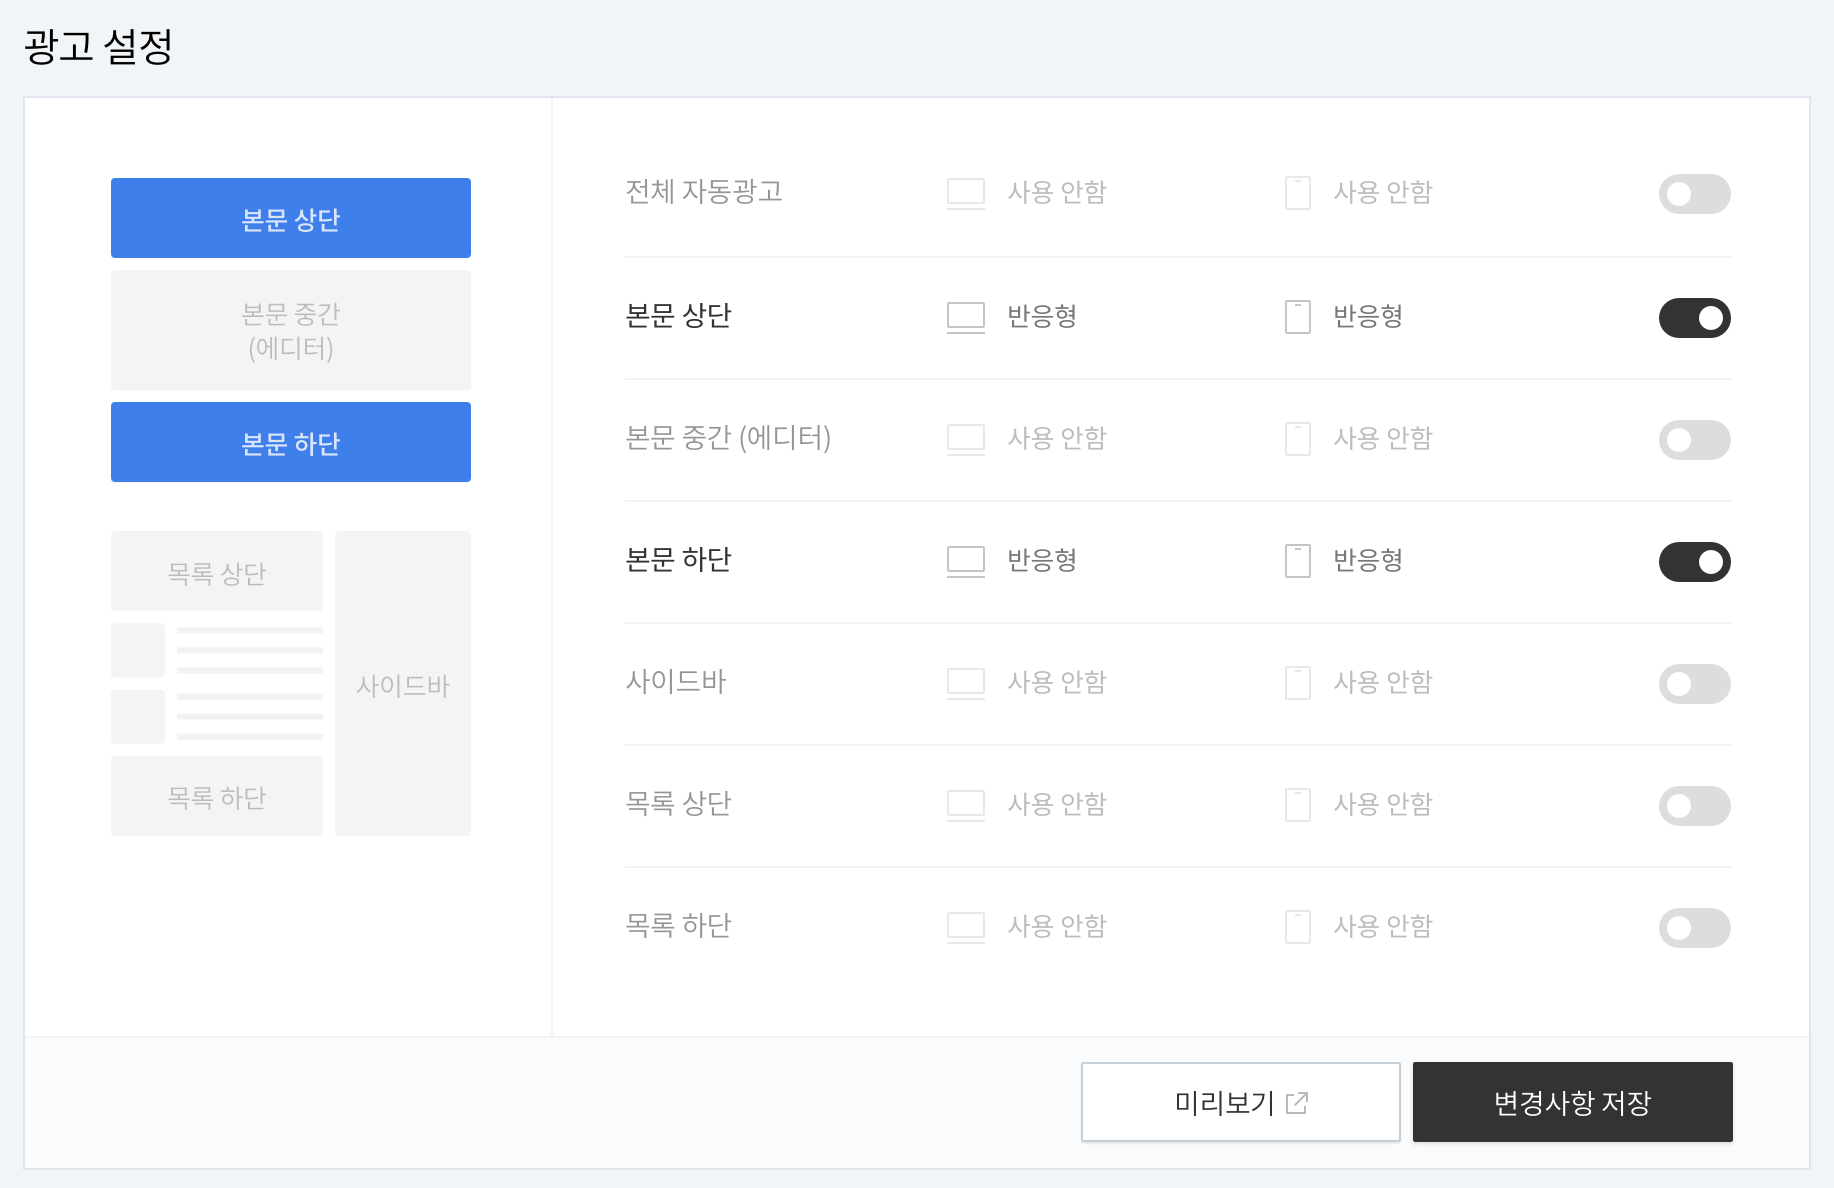
Task: Turn on the 사이드바 toggle
Action: [x=1694, y=684]
